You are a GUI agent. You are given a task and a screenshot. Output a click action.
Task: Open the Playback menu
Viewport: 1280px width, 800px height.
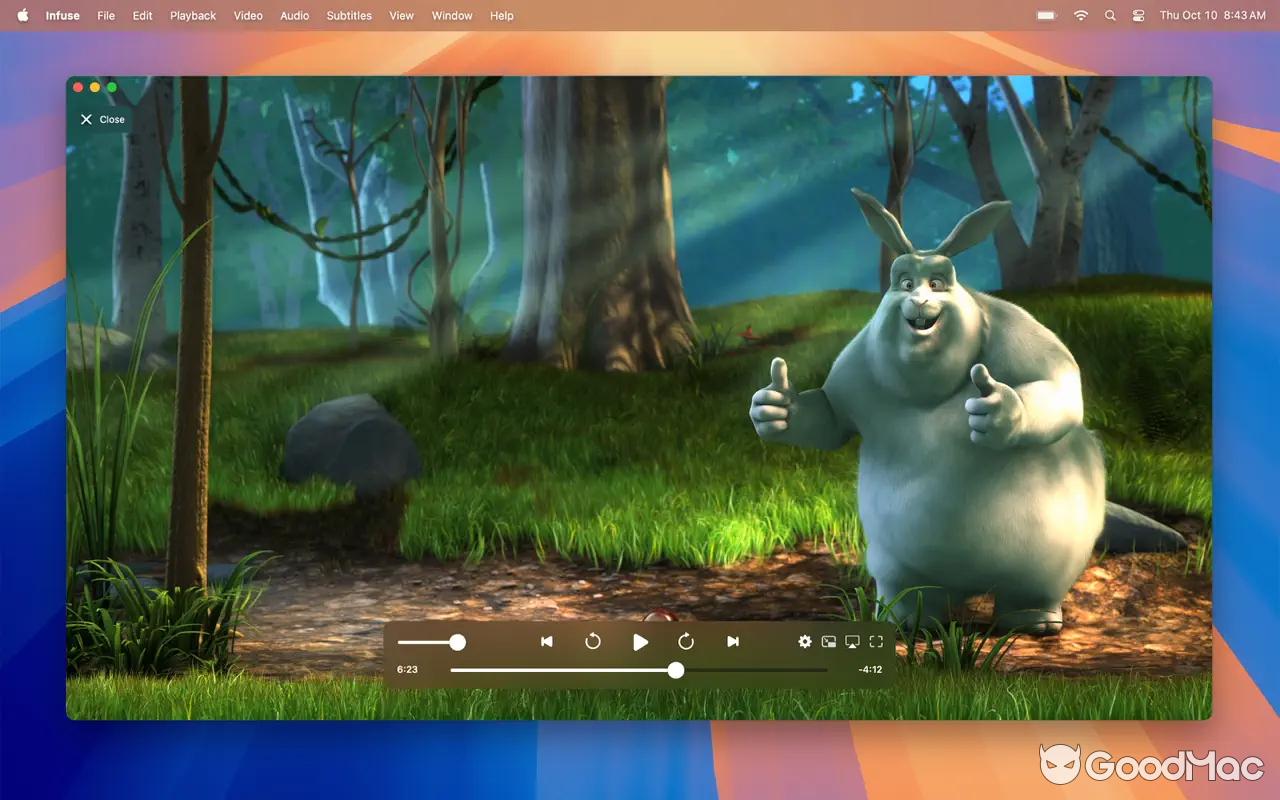[192, 15]
